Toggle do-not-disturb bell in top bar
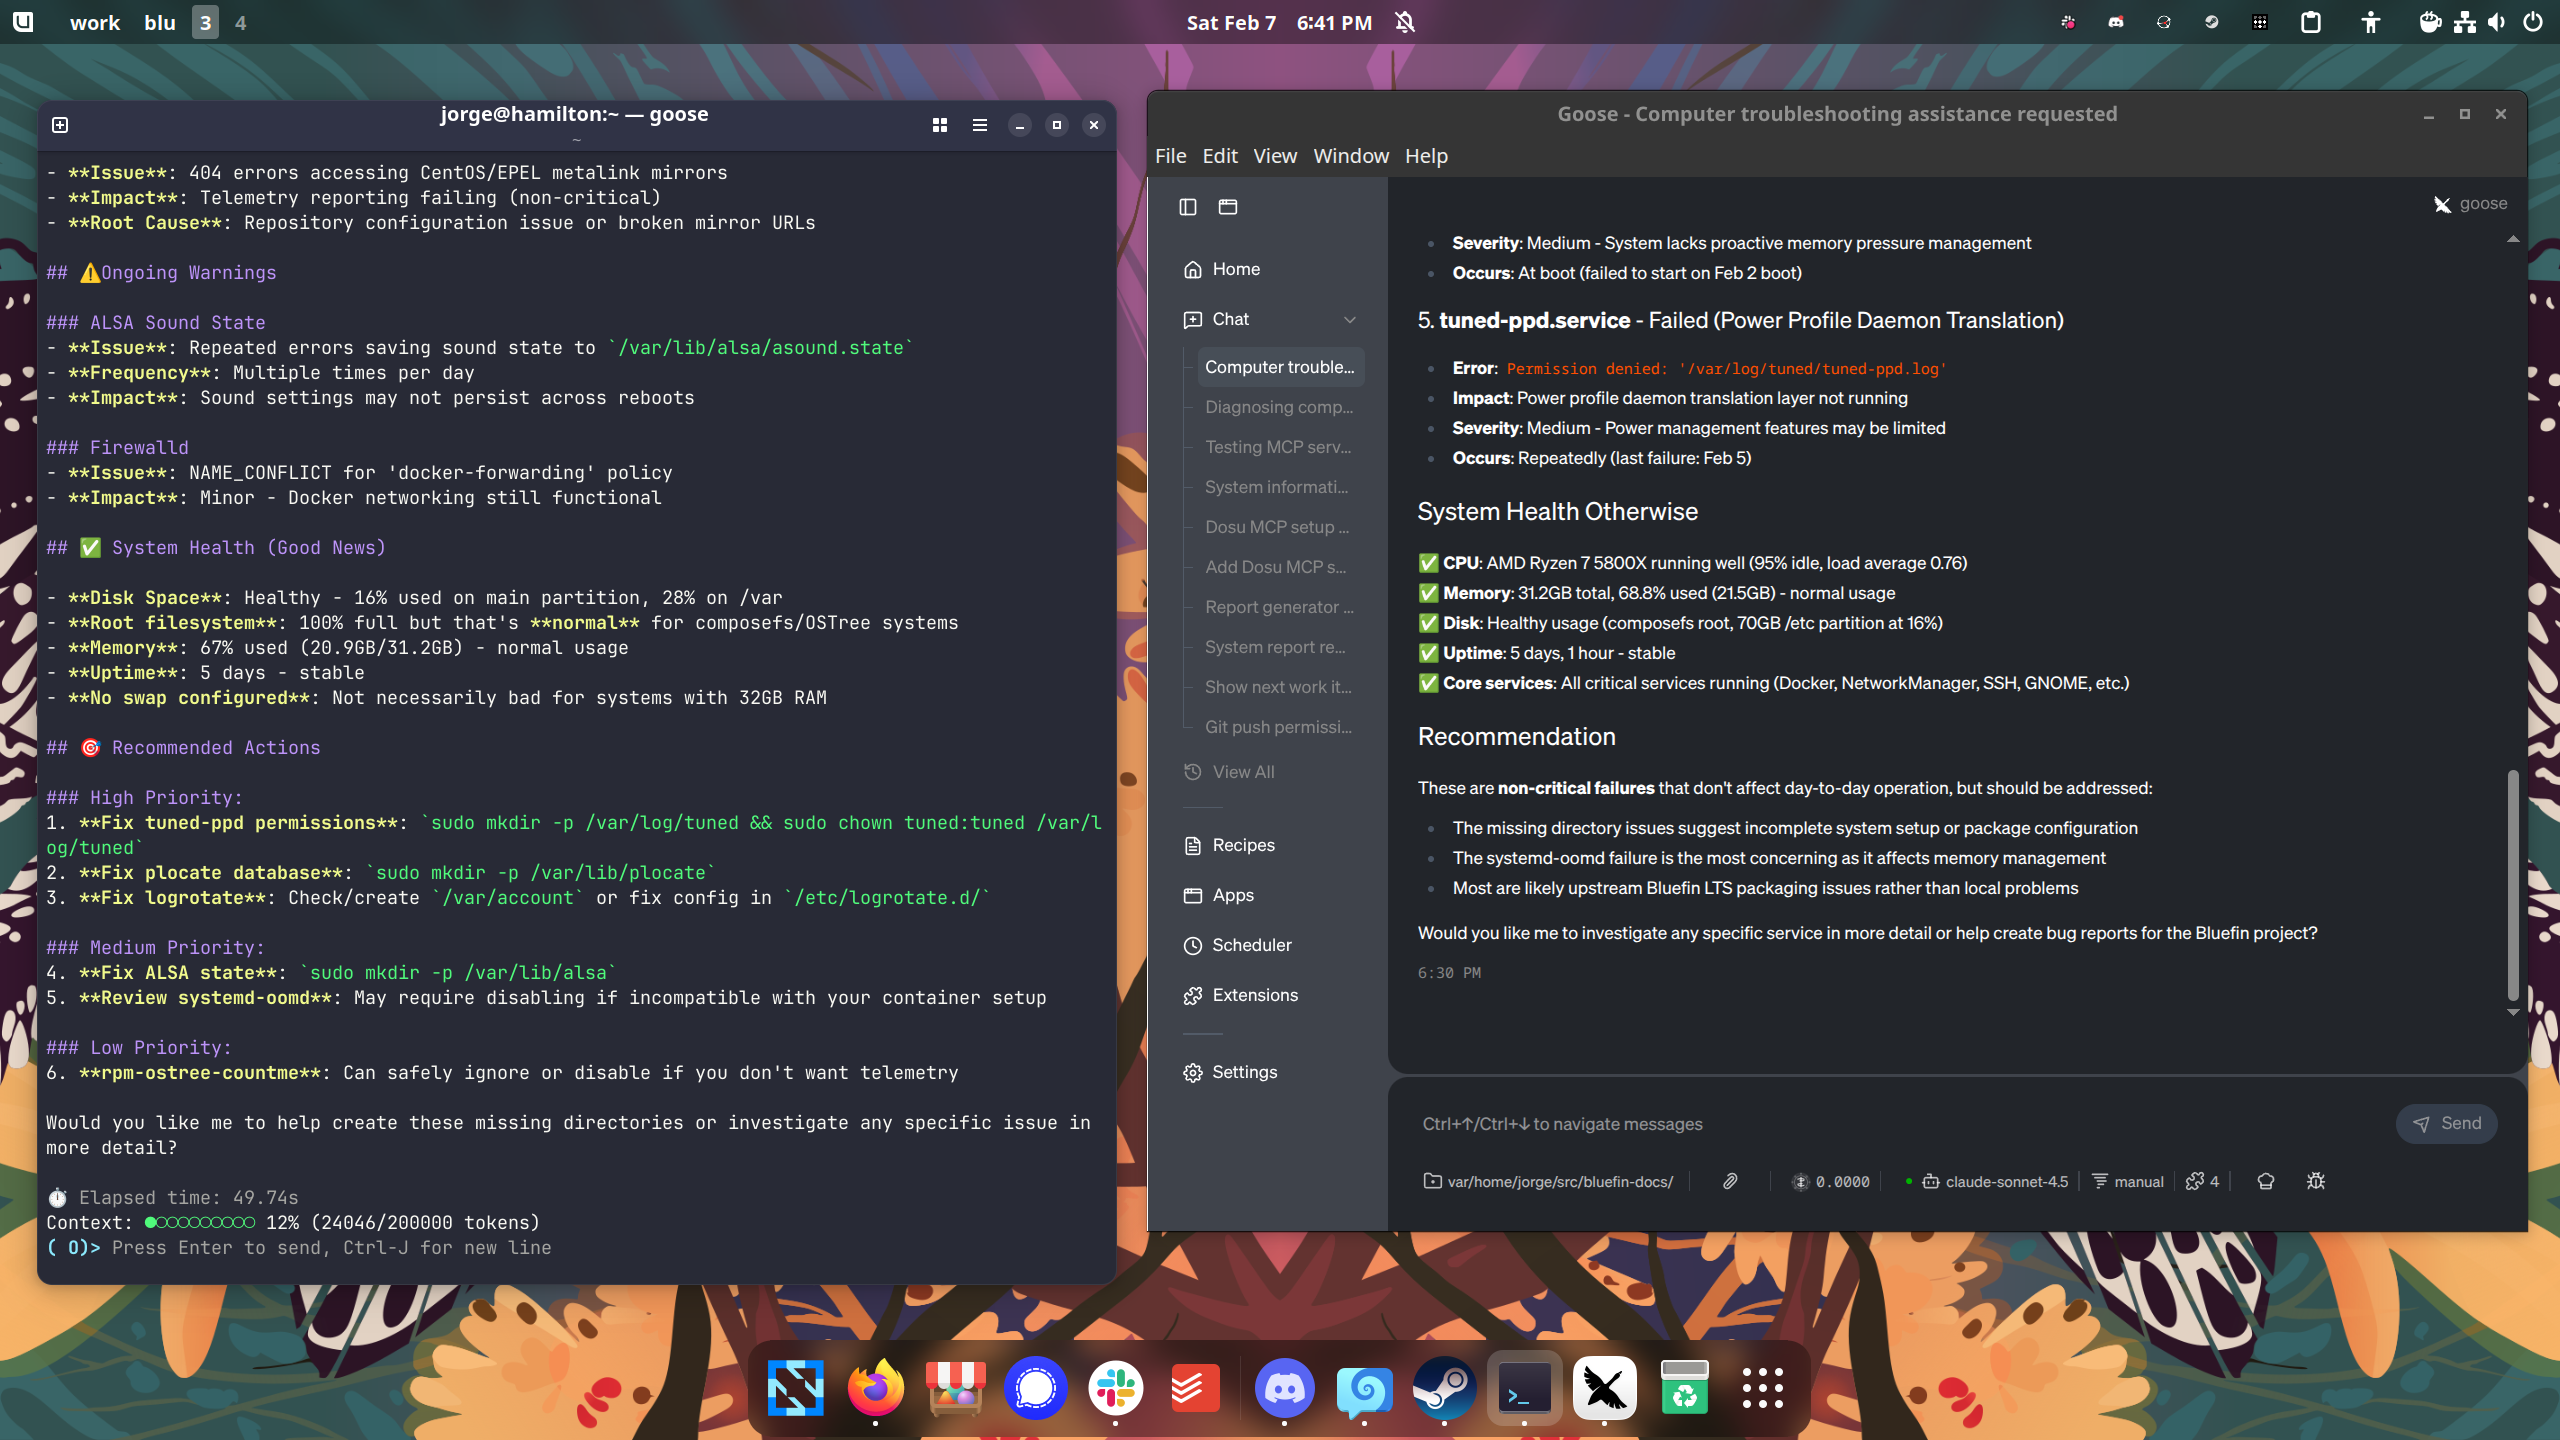Viewport: 2560px width, 1440px height. pos(1405,22)
